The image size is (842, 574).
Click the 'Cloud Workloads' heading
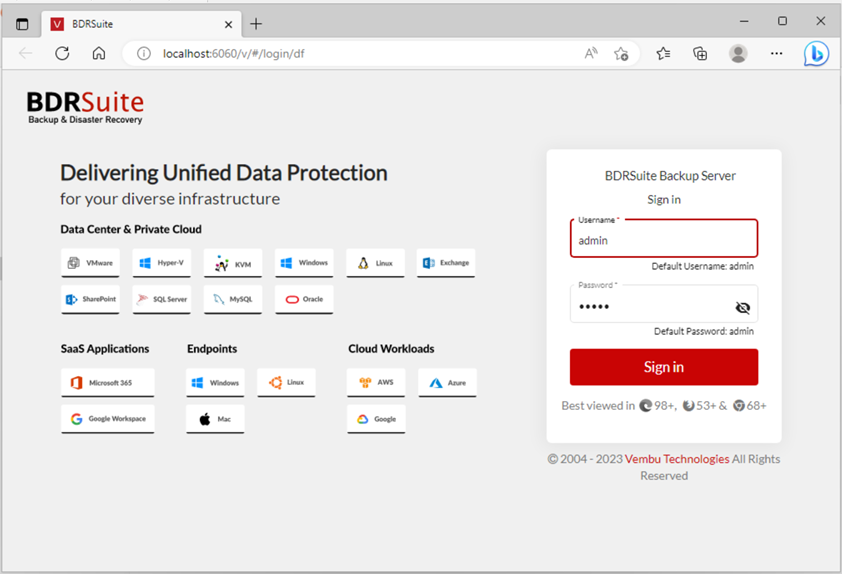tap(391, 348)
